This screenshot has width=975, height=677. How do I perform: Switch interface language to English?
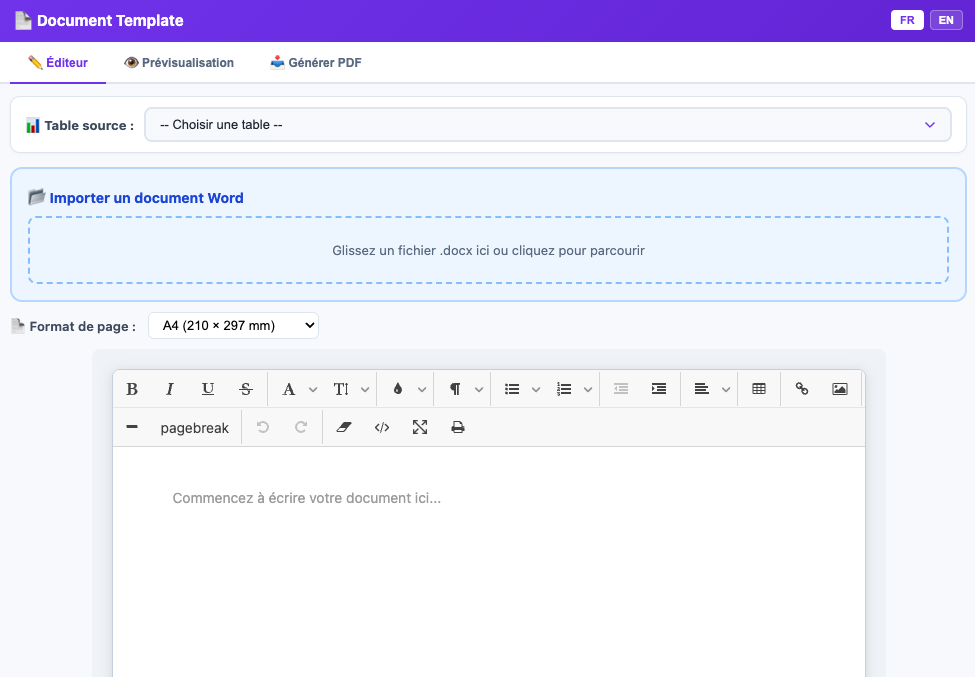pos(945,19)
